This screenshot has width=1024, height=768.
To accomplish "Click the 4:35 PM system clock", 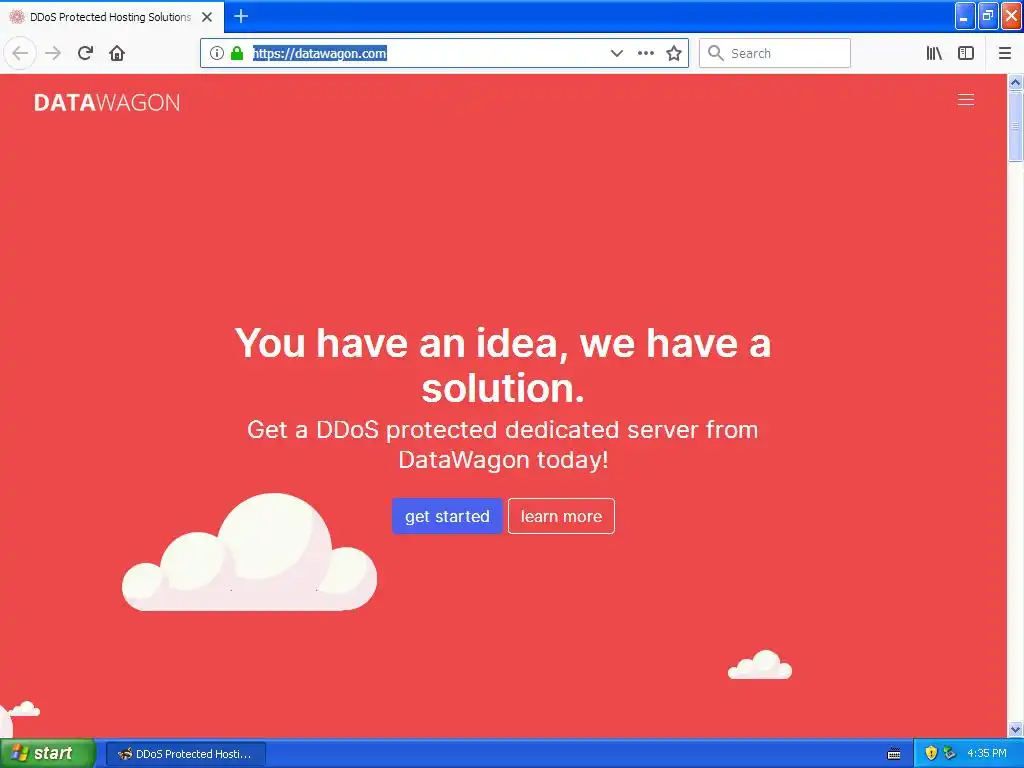I will [x=986, y=753].
